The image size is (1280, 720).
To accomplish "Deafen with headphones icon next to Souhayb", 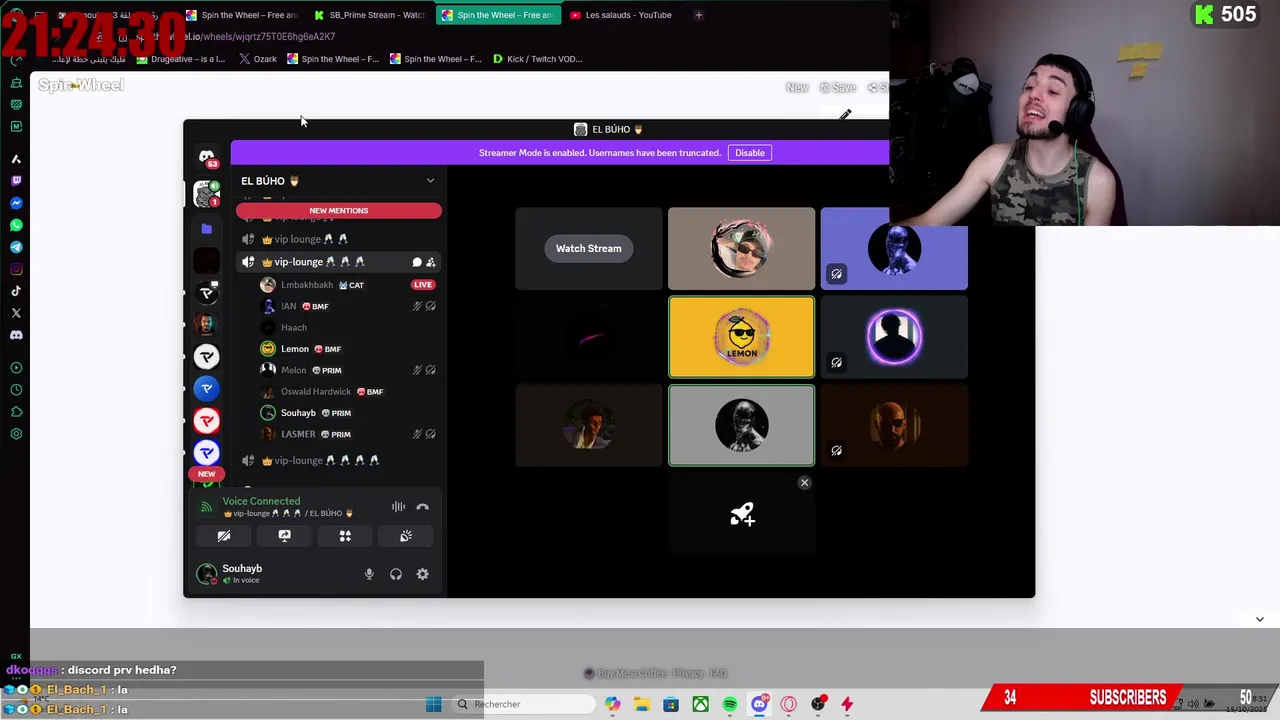I will click(396, 574).
